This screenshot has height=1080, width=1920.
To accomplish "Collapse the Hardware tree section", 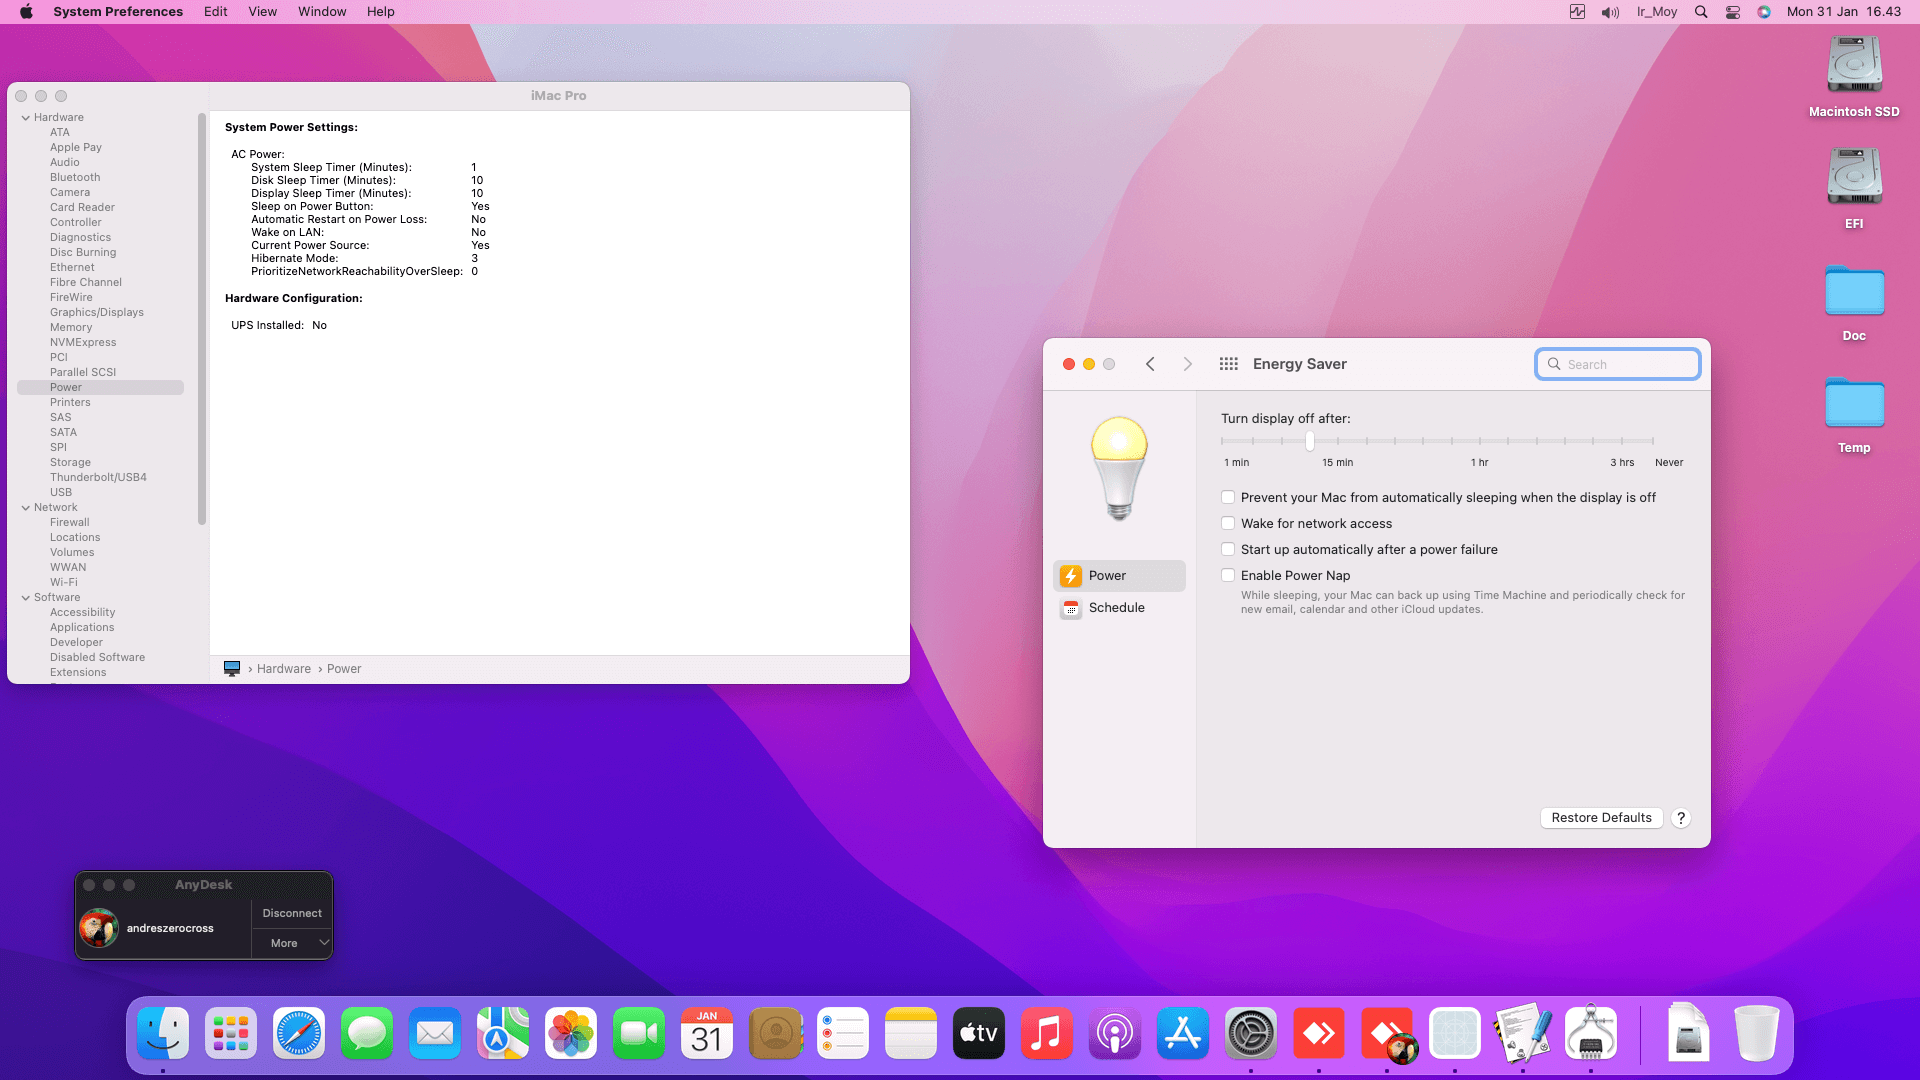I will point(26,118).
